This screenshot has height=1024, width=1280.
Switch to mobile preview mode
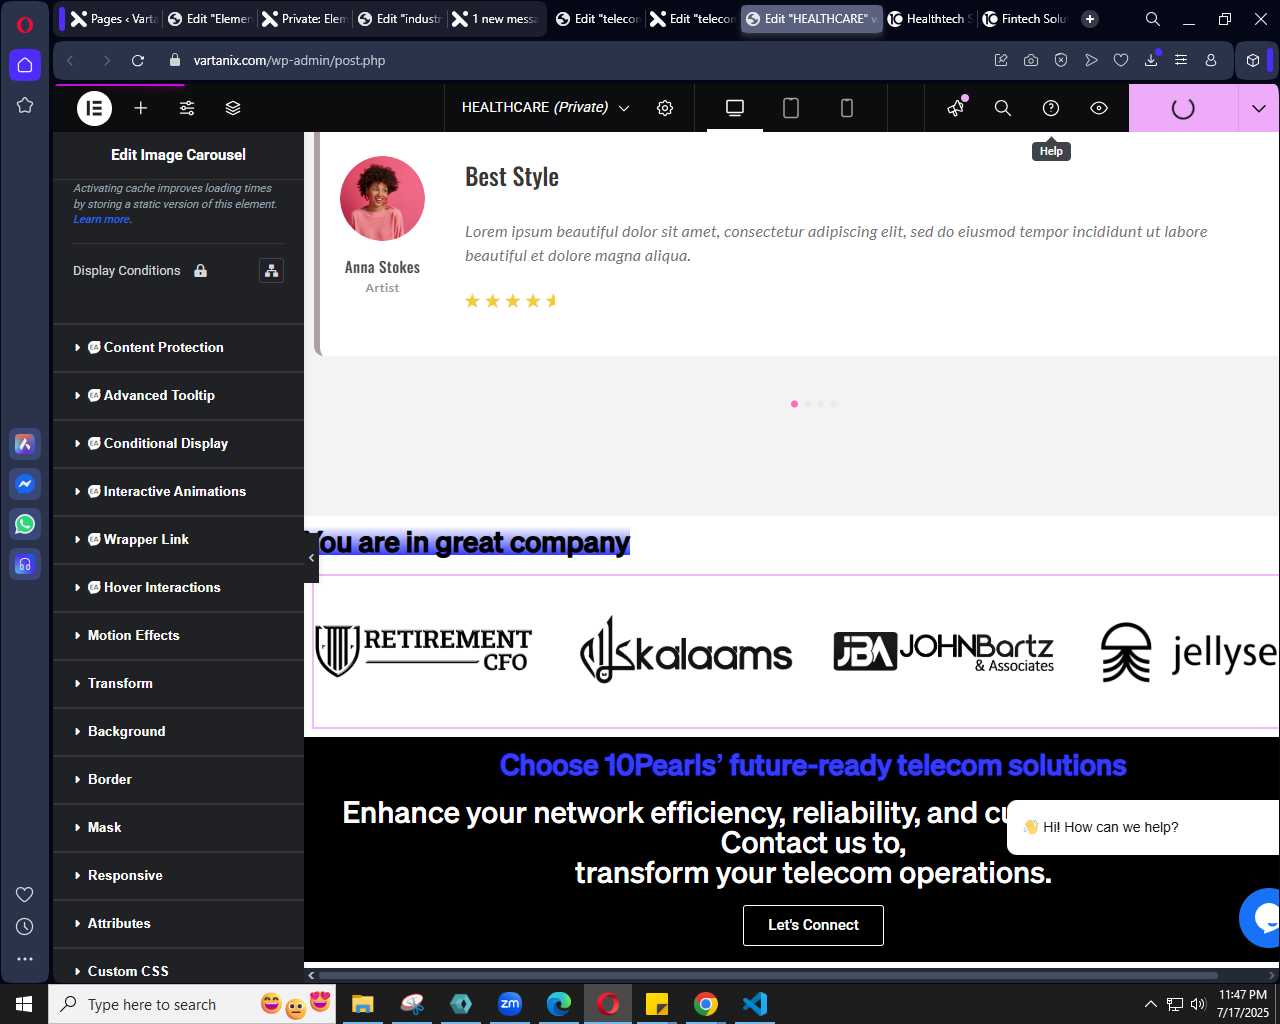click(x=847, y=108)
